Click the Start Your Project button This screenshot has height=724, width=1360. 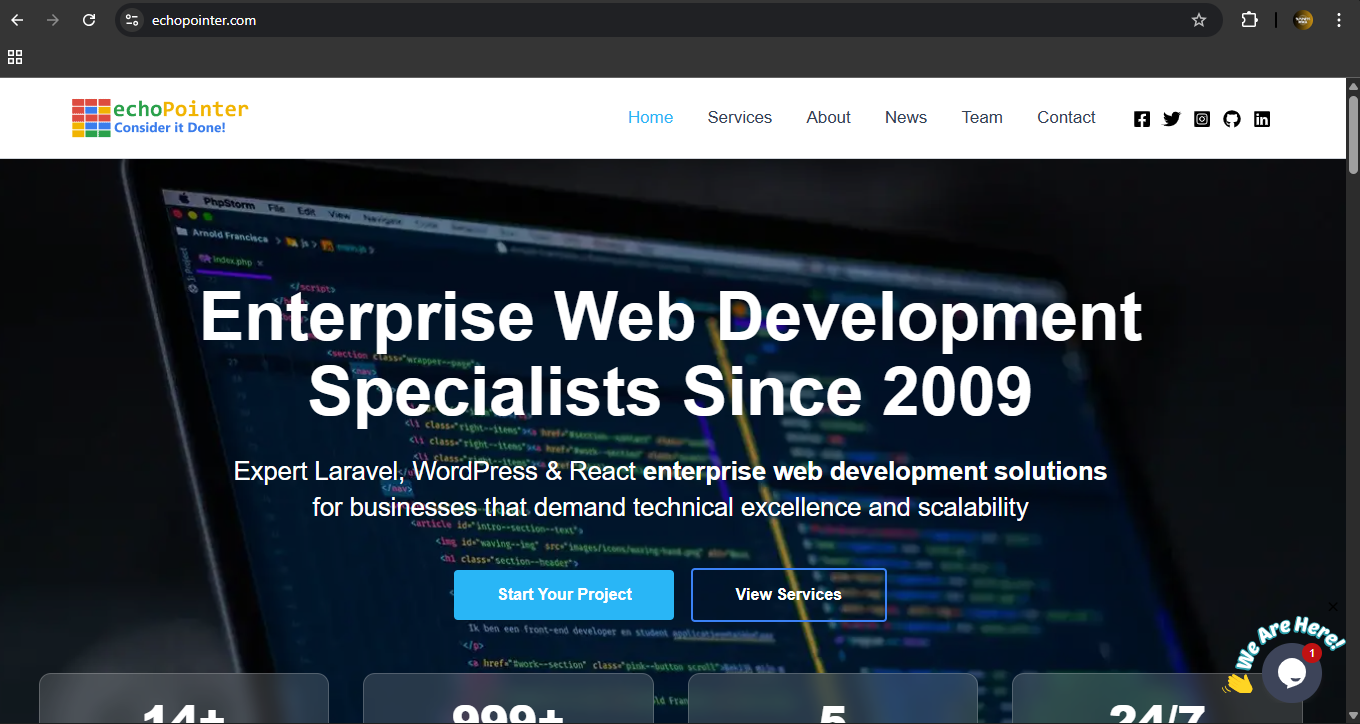[564, 595]
